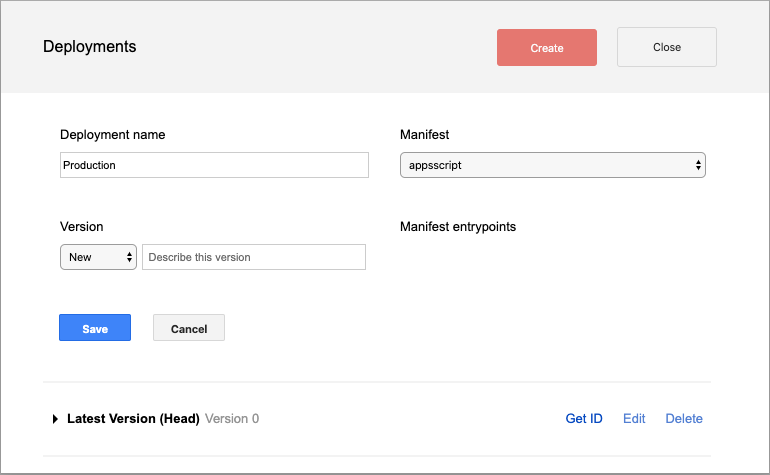770x475 pixels.
Task: Edit the Latest Version (Head) deployment
Action: click(634, 419)
